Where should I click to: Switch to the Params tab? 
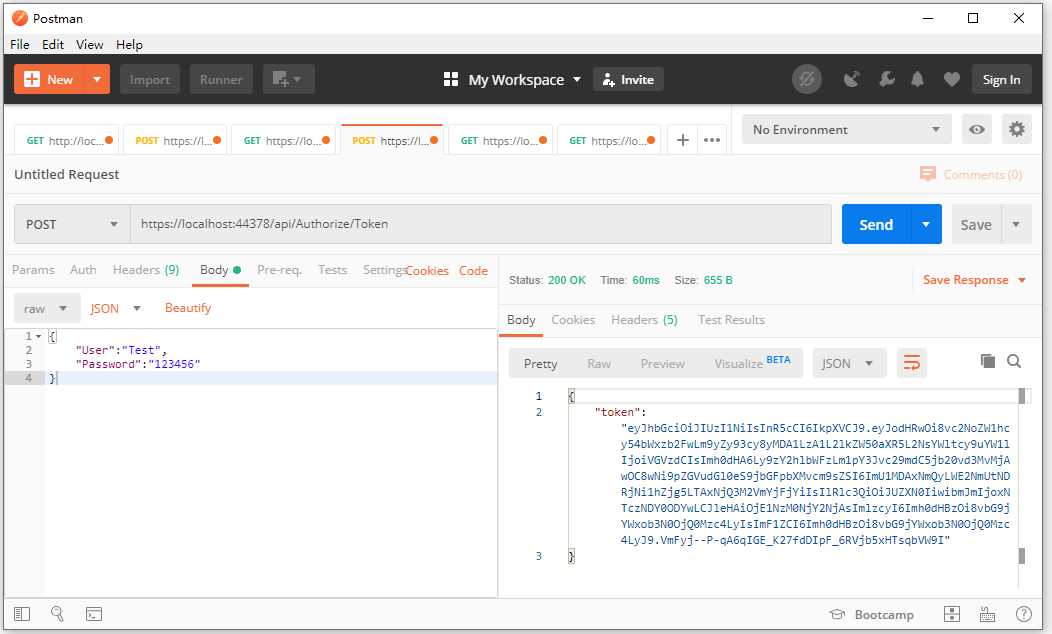click(x=33, y=270)
